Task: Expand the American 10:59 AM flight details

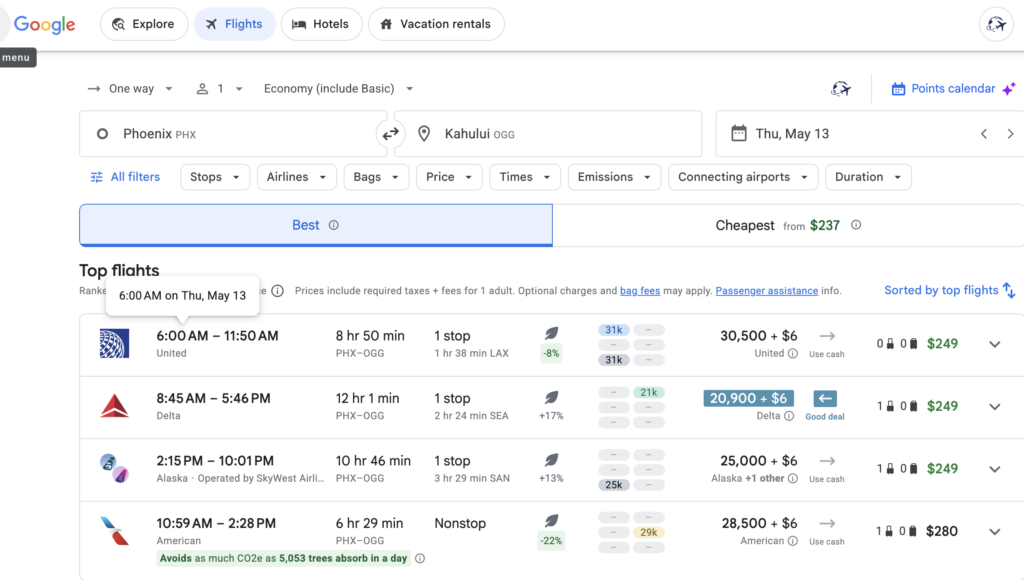Action: [x=995, y=532]
